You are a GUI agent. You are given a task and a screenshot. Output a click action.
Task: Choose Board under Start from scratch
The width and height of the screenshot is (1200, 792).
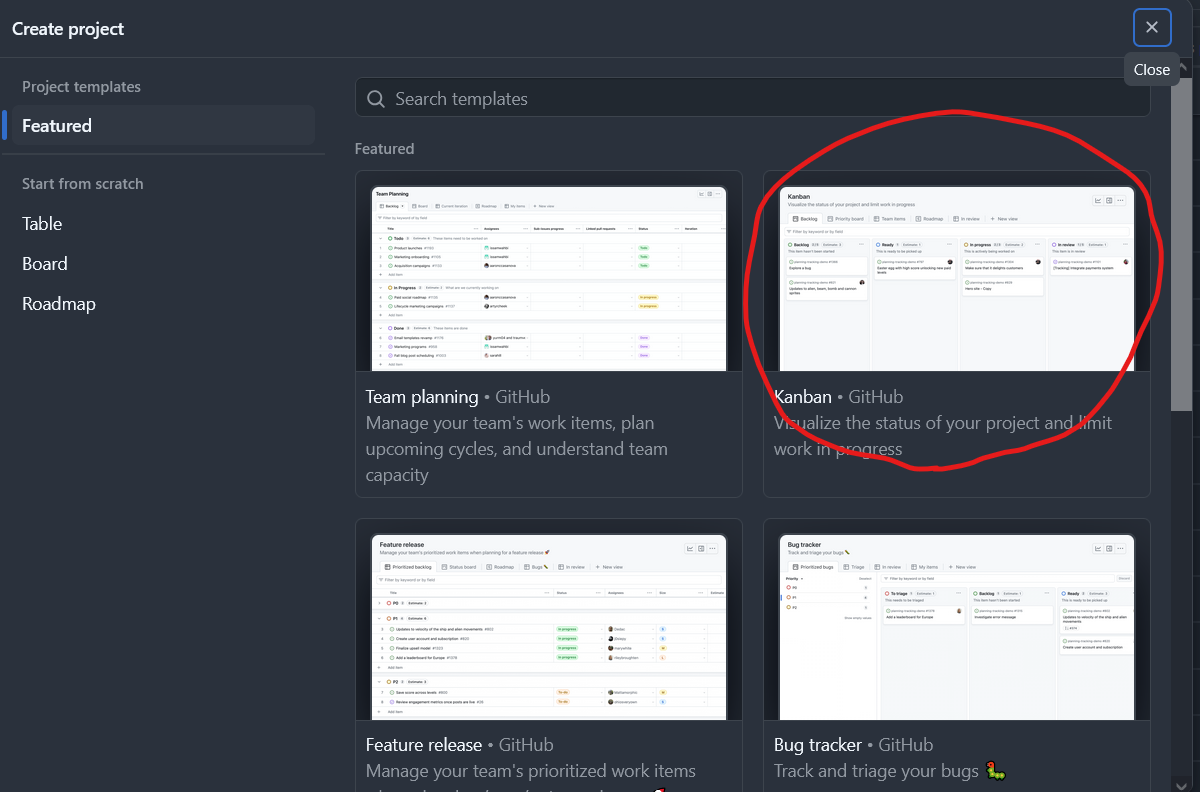[45, 264]
